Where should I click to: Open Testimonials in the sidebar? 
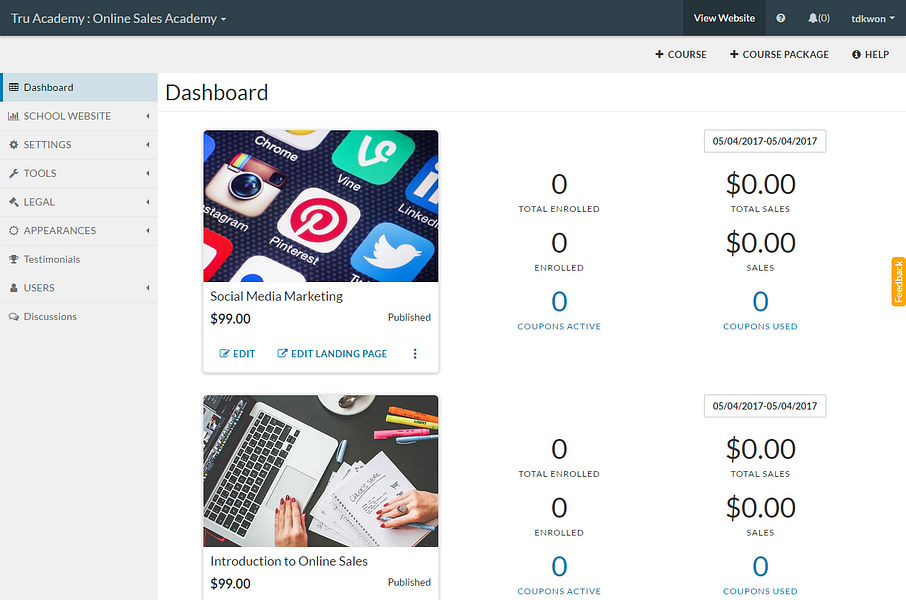tap(79, 259)
